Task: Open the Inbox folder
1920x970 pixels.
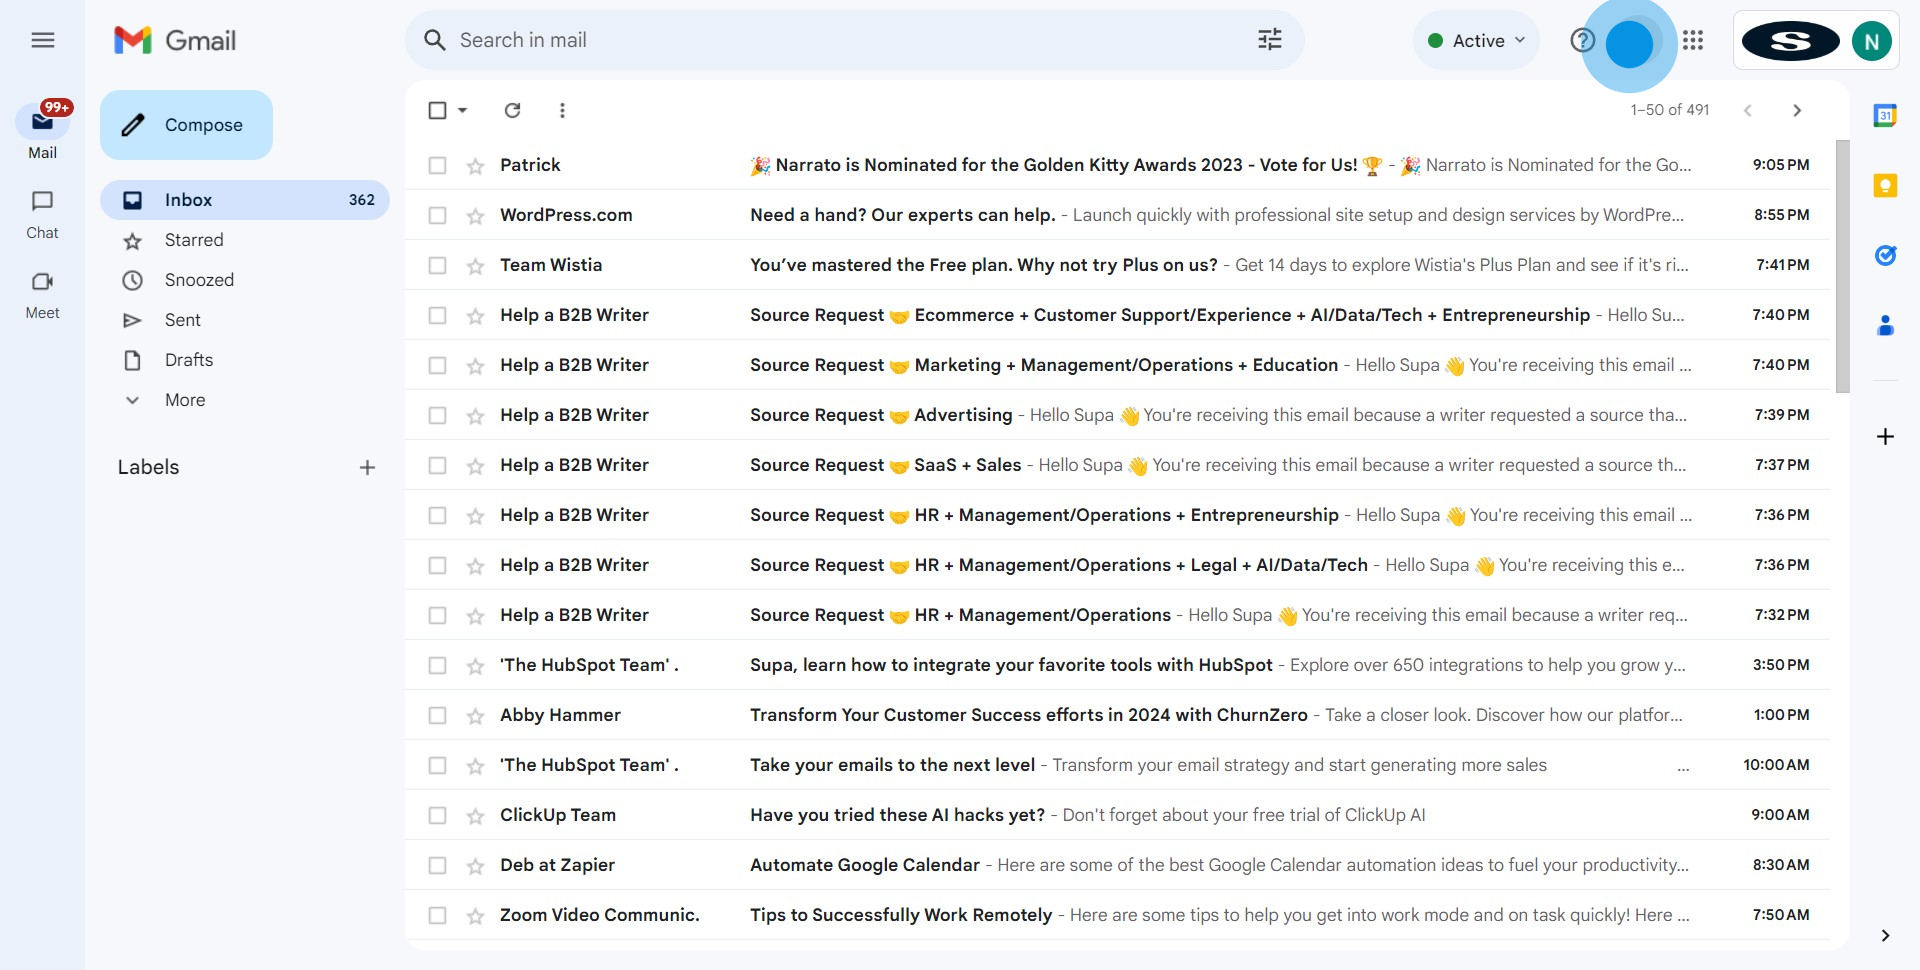Action: pyautogui.click(x=245, y=200)
